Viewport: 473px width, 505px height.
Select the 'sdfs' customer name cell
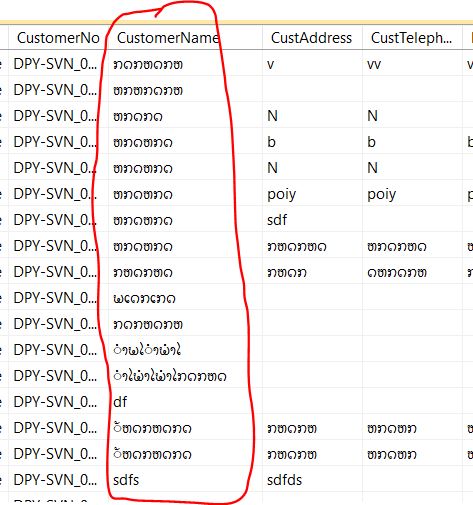tap(185, 480)
